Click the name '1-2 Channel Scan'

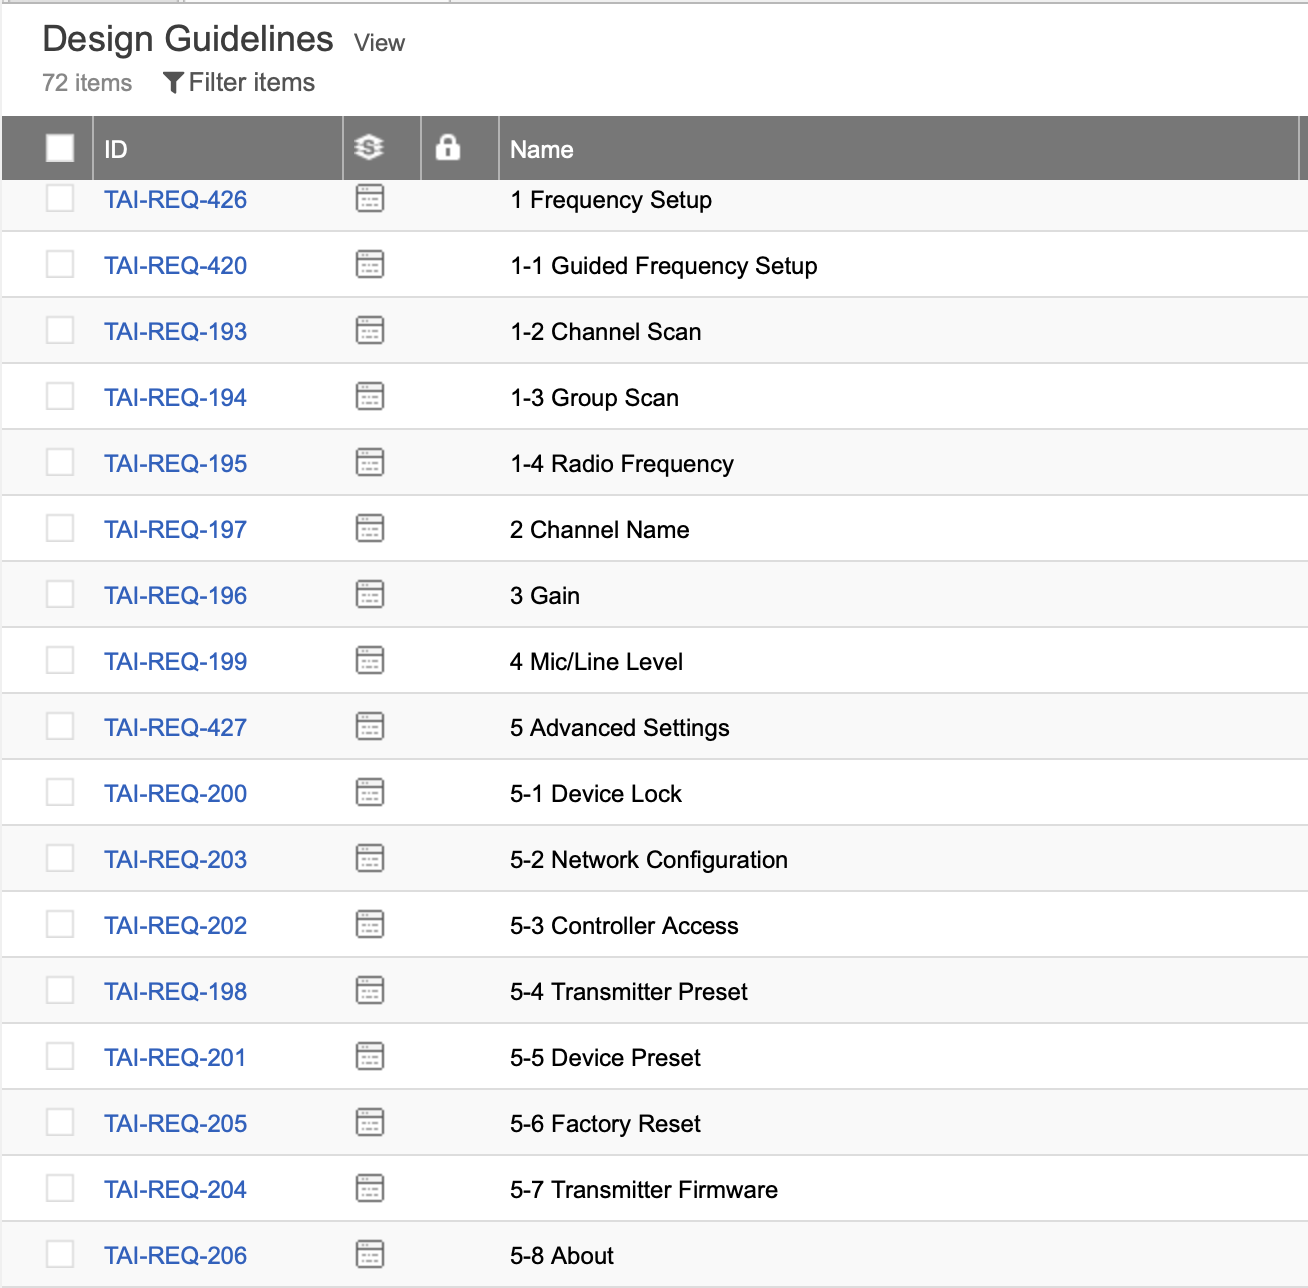(606, 331)
